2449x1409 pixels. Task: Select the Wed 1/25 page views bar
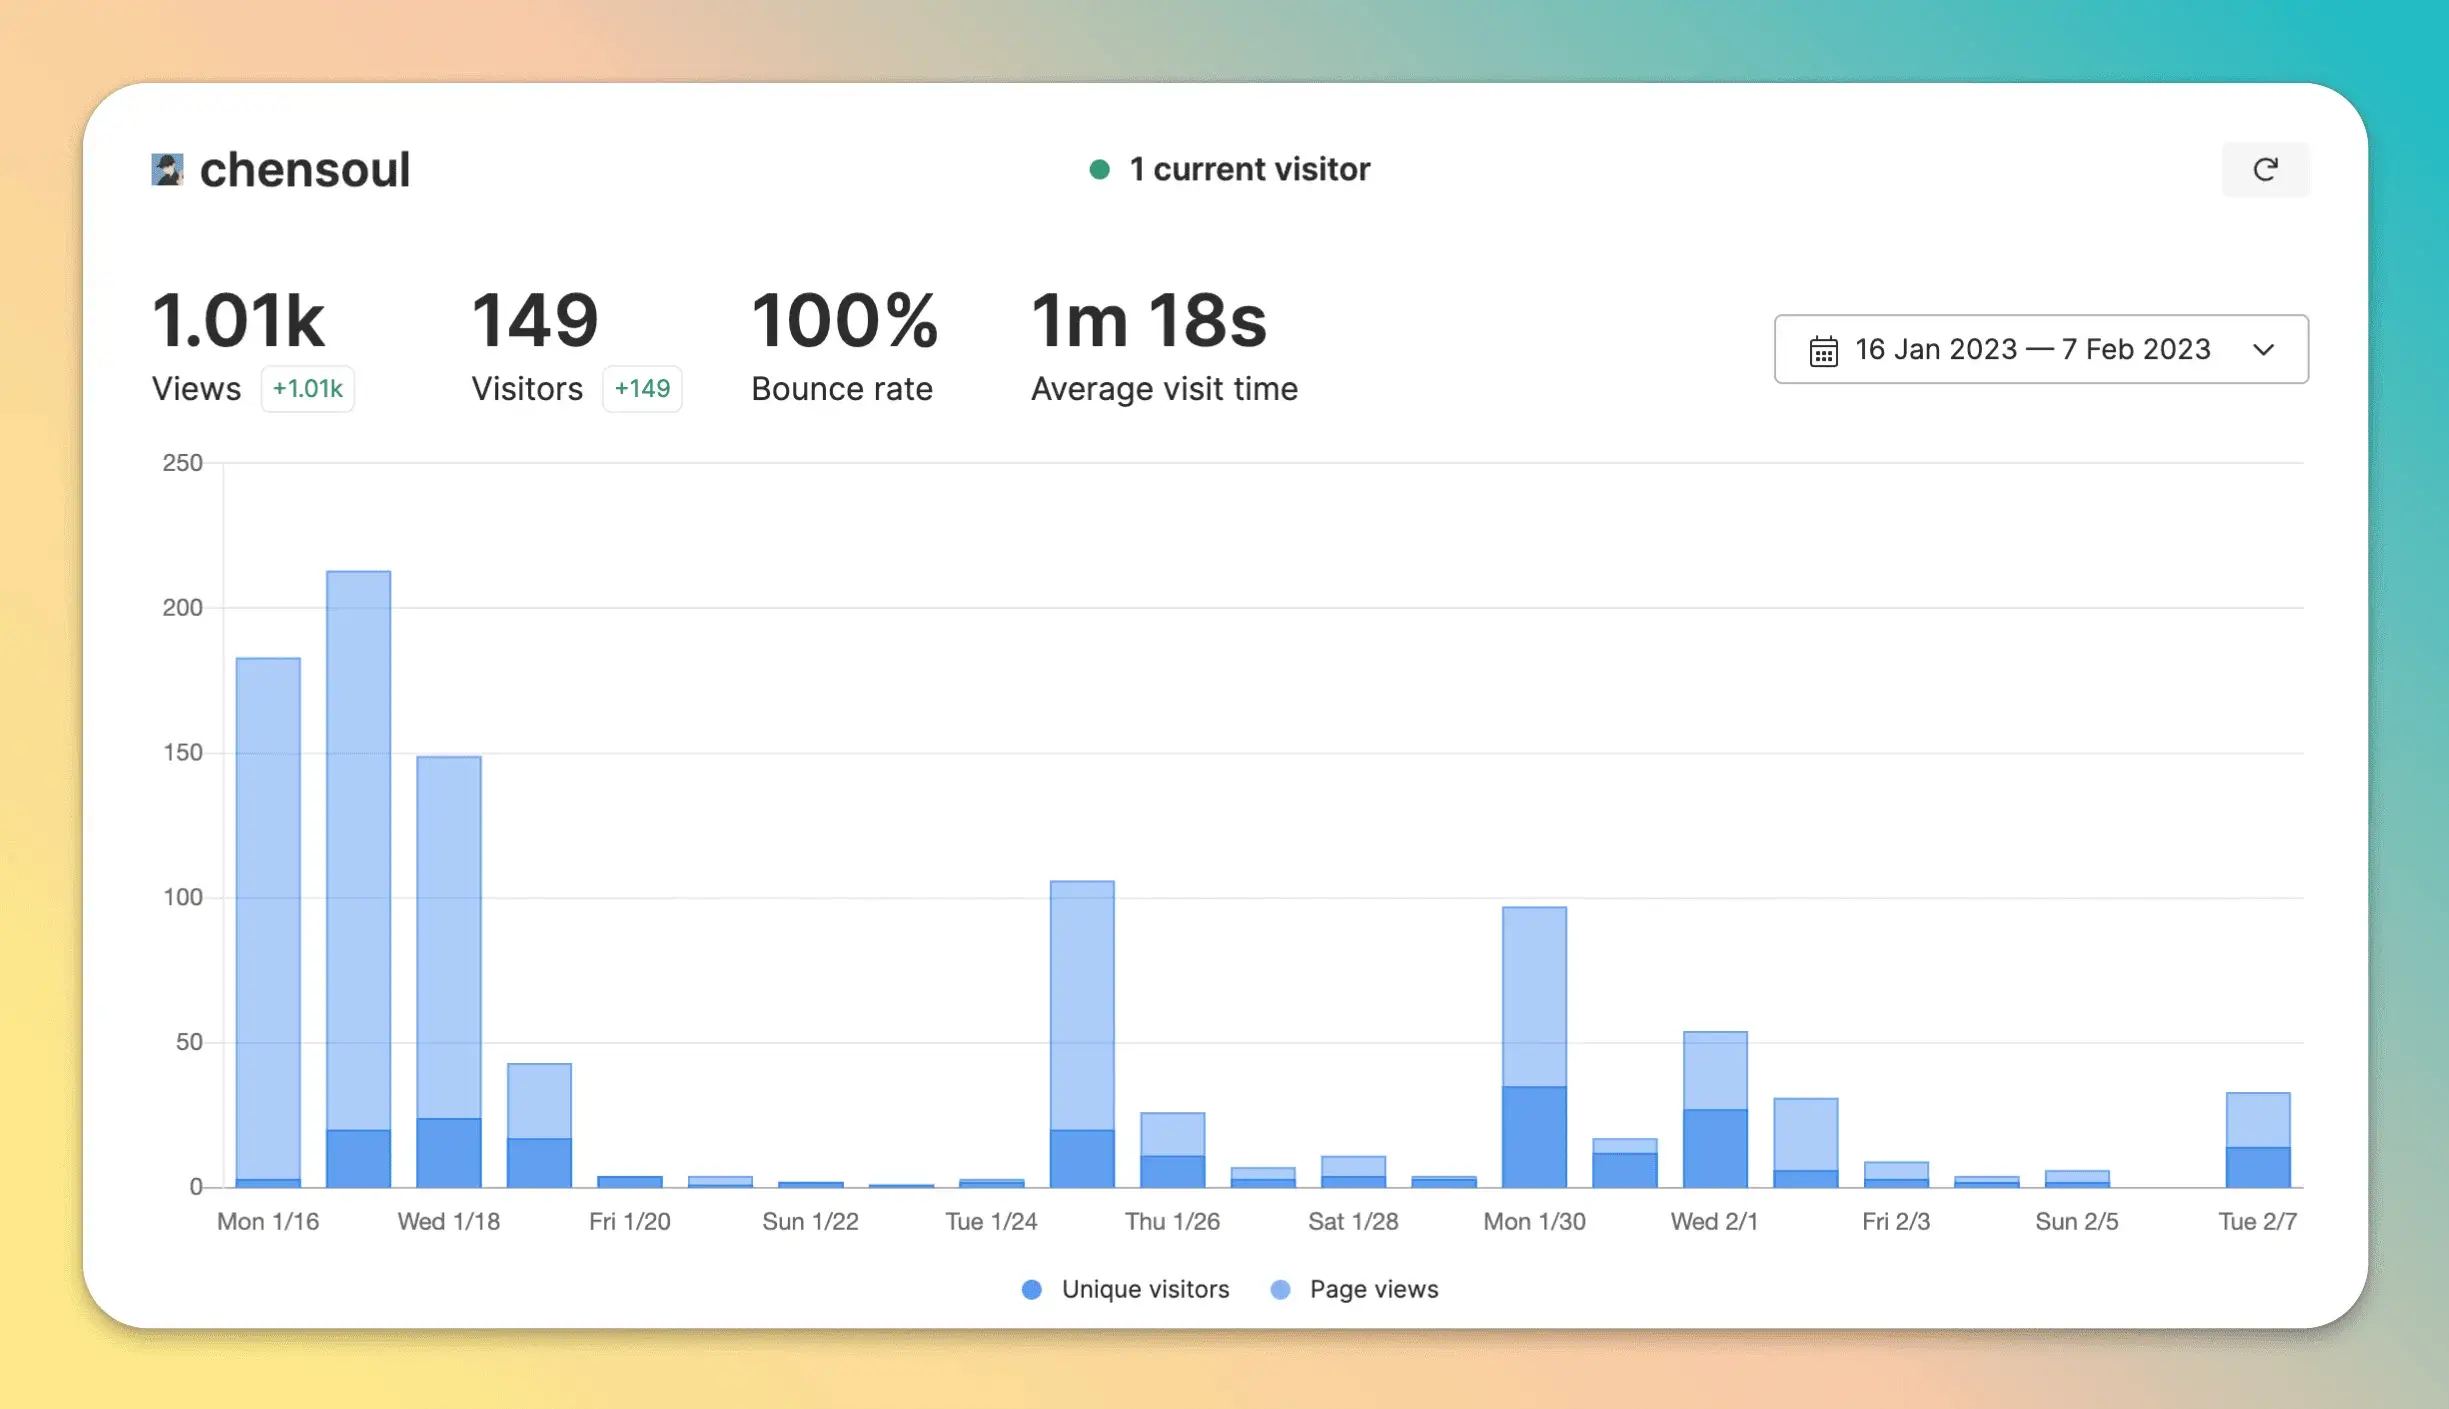pyautogui.click(x=1082, y=1005)
